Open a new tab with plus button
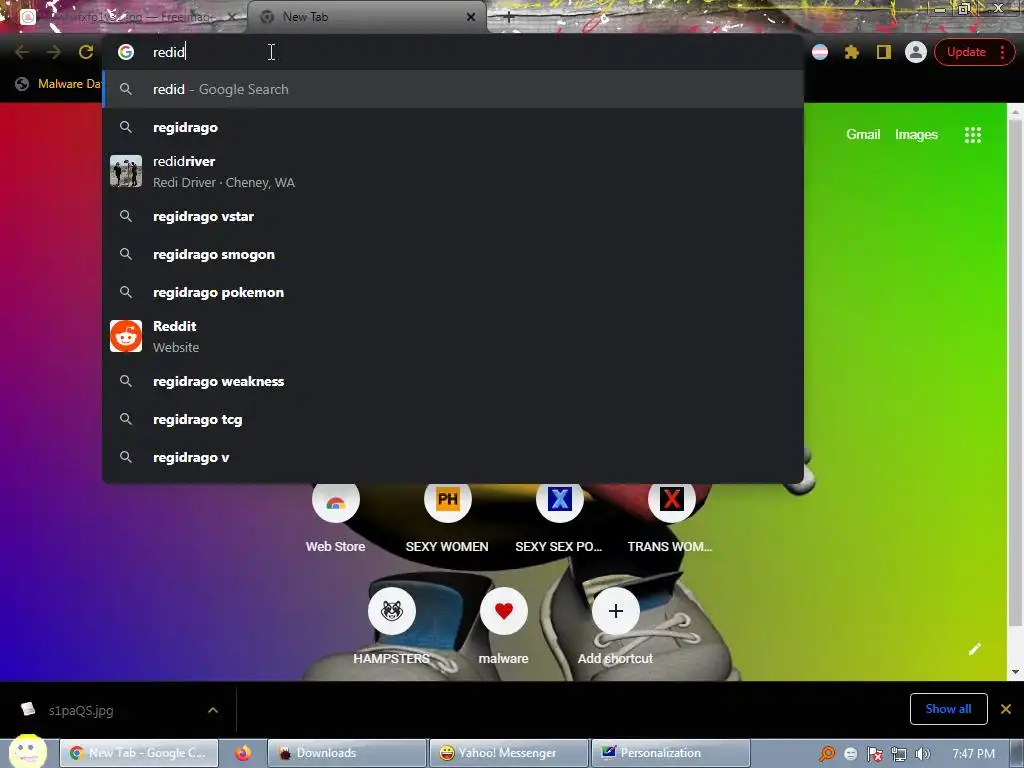The height and width of the screenshot is (768, 1024). (509, 18)
